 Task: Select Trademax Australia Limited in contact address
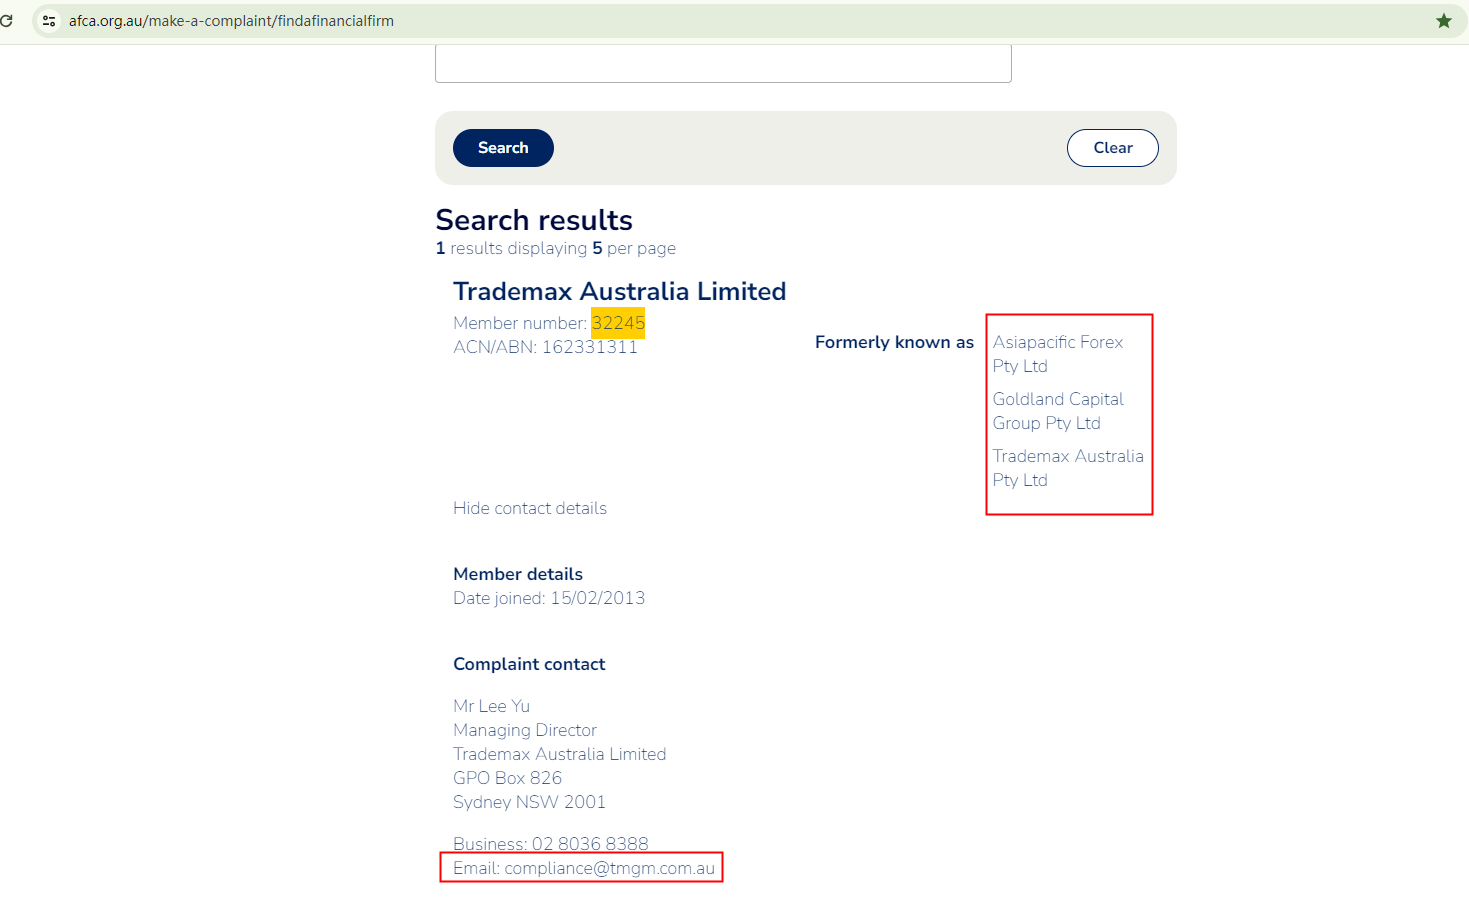(x=559, y=754)
